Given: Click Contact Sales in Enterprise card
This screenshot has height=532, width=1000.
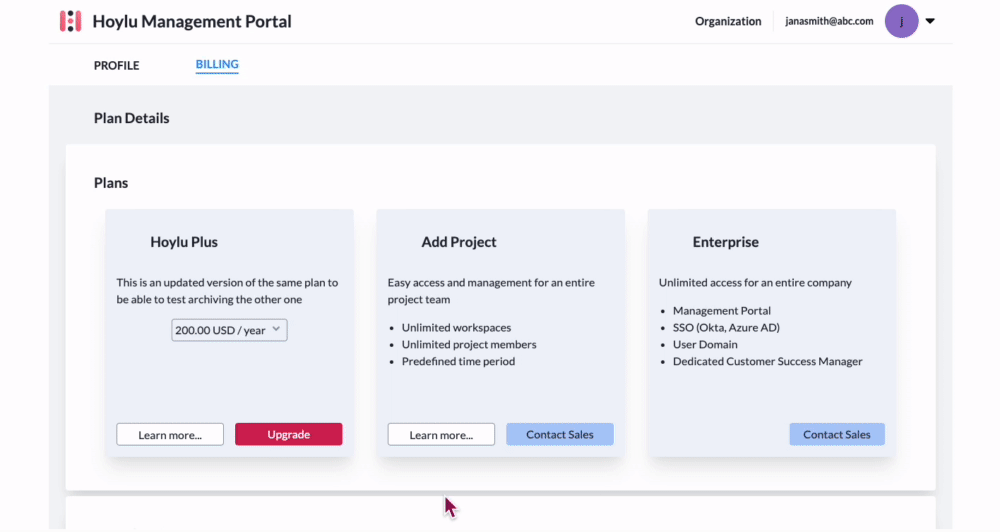Looking at the screenshot, I should [837, 434].
